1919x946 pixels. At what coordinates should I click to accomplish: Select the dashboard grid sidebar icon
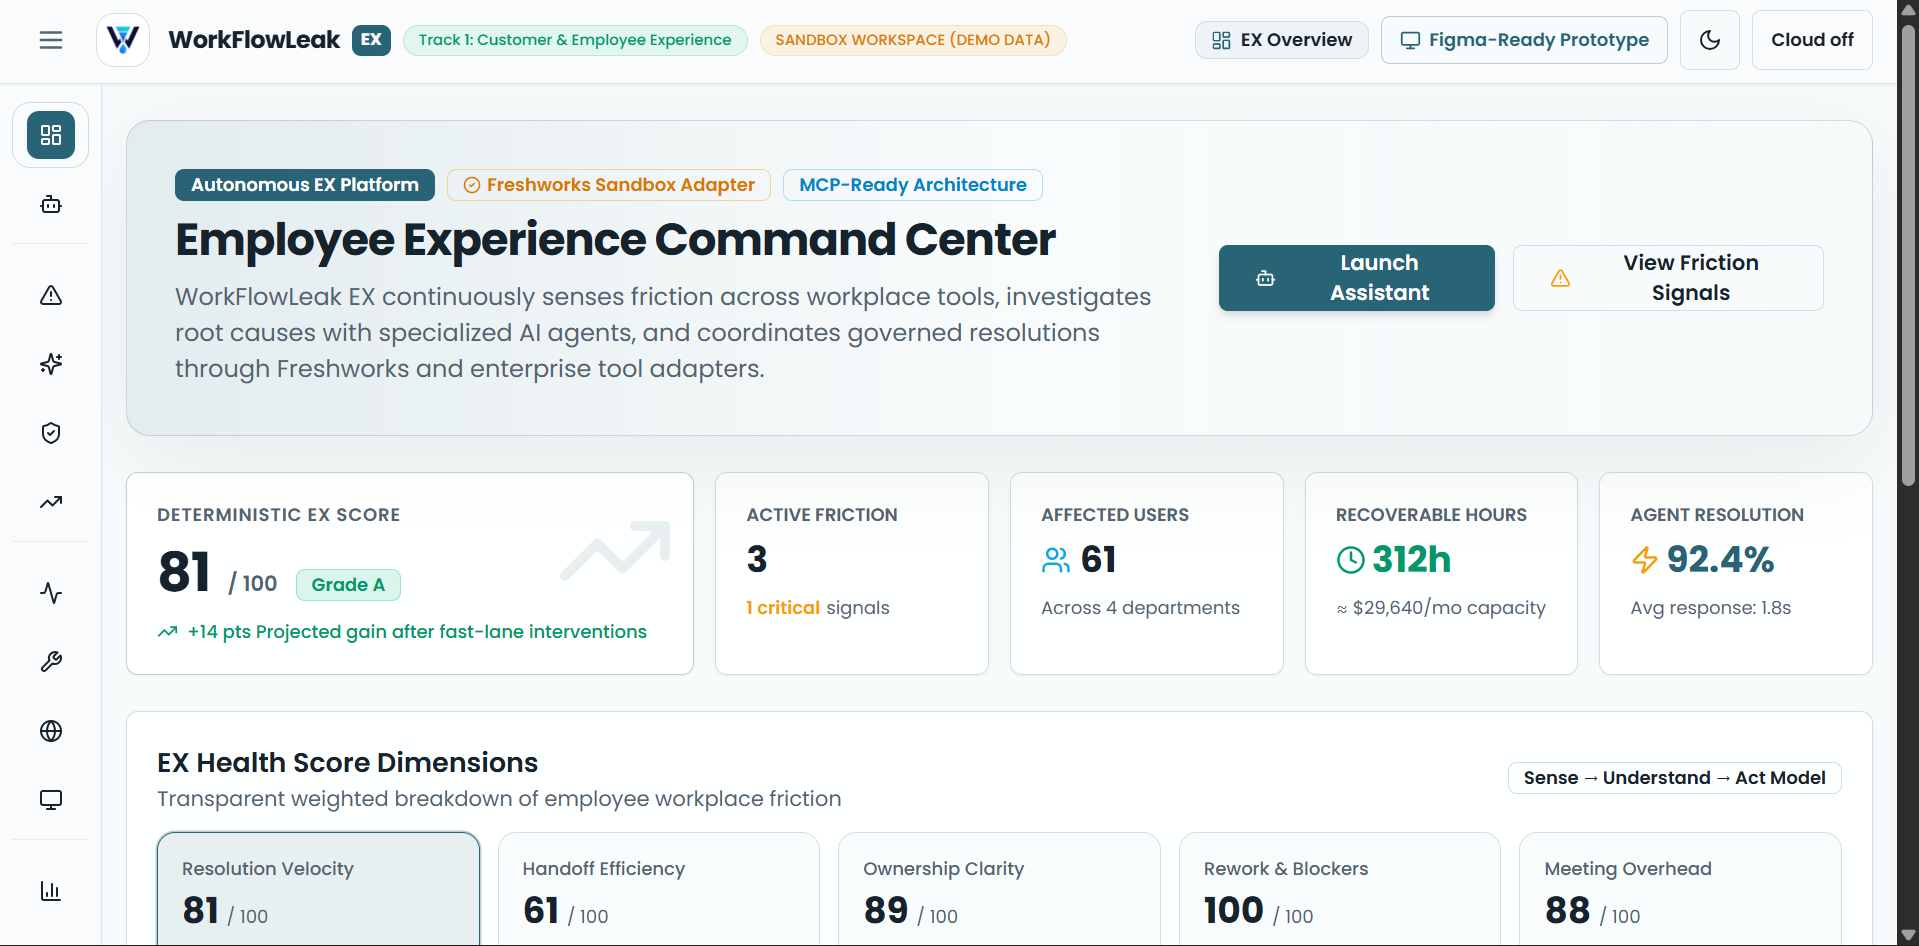click(51, 135)
